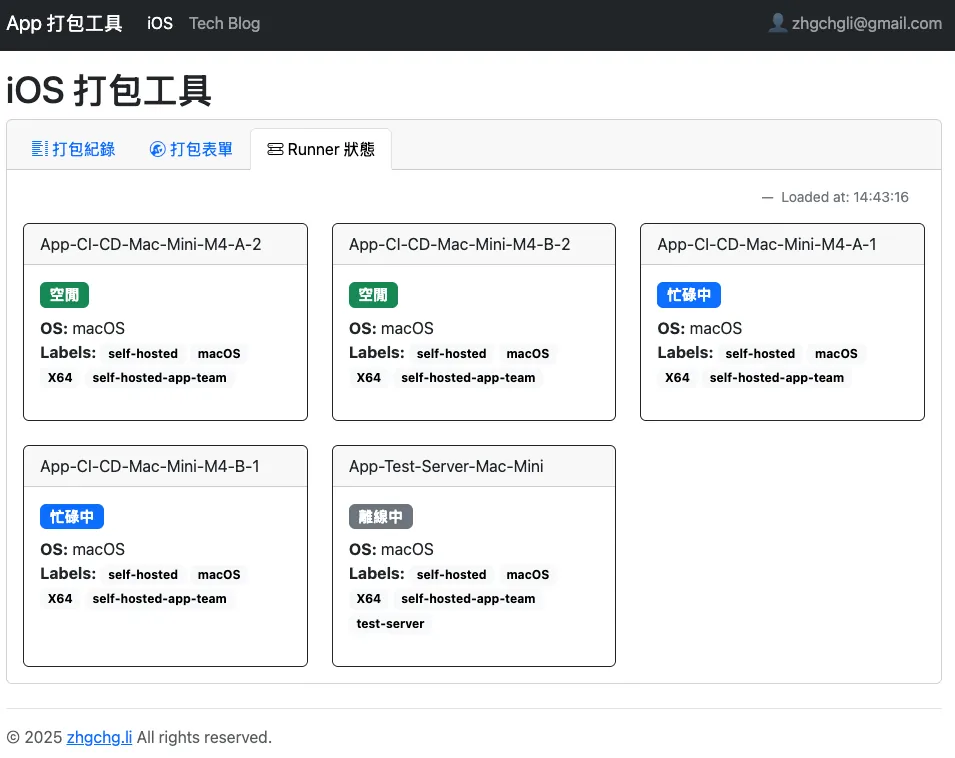Viewport: 955px width, 758px height.
Task: Select the App-CI-CD-Mac-Mini-M4-B-1 card header
Action: pos(165,466)
